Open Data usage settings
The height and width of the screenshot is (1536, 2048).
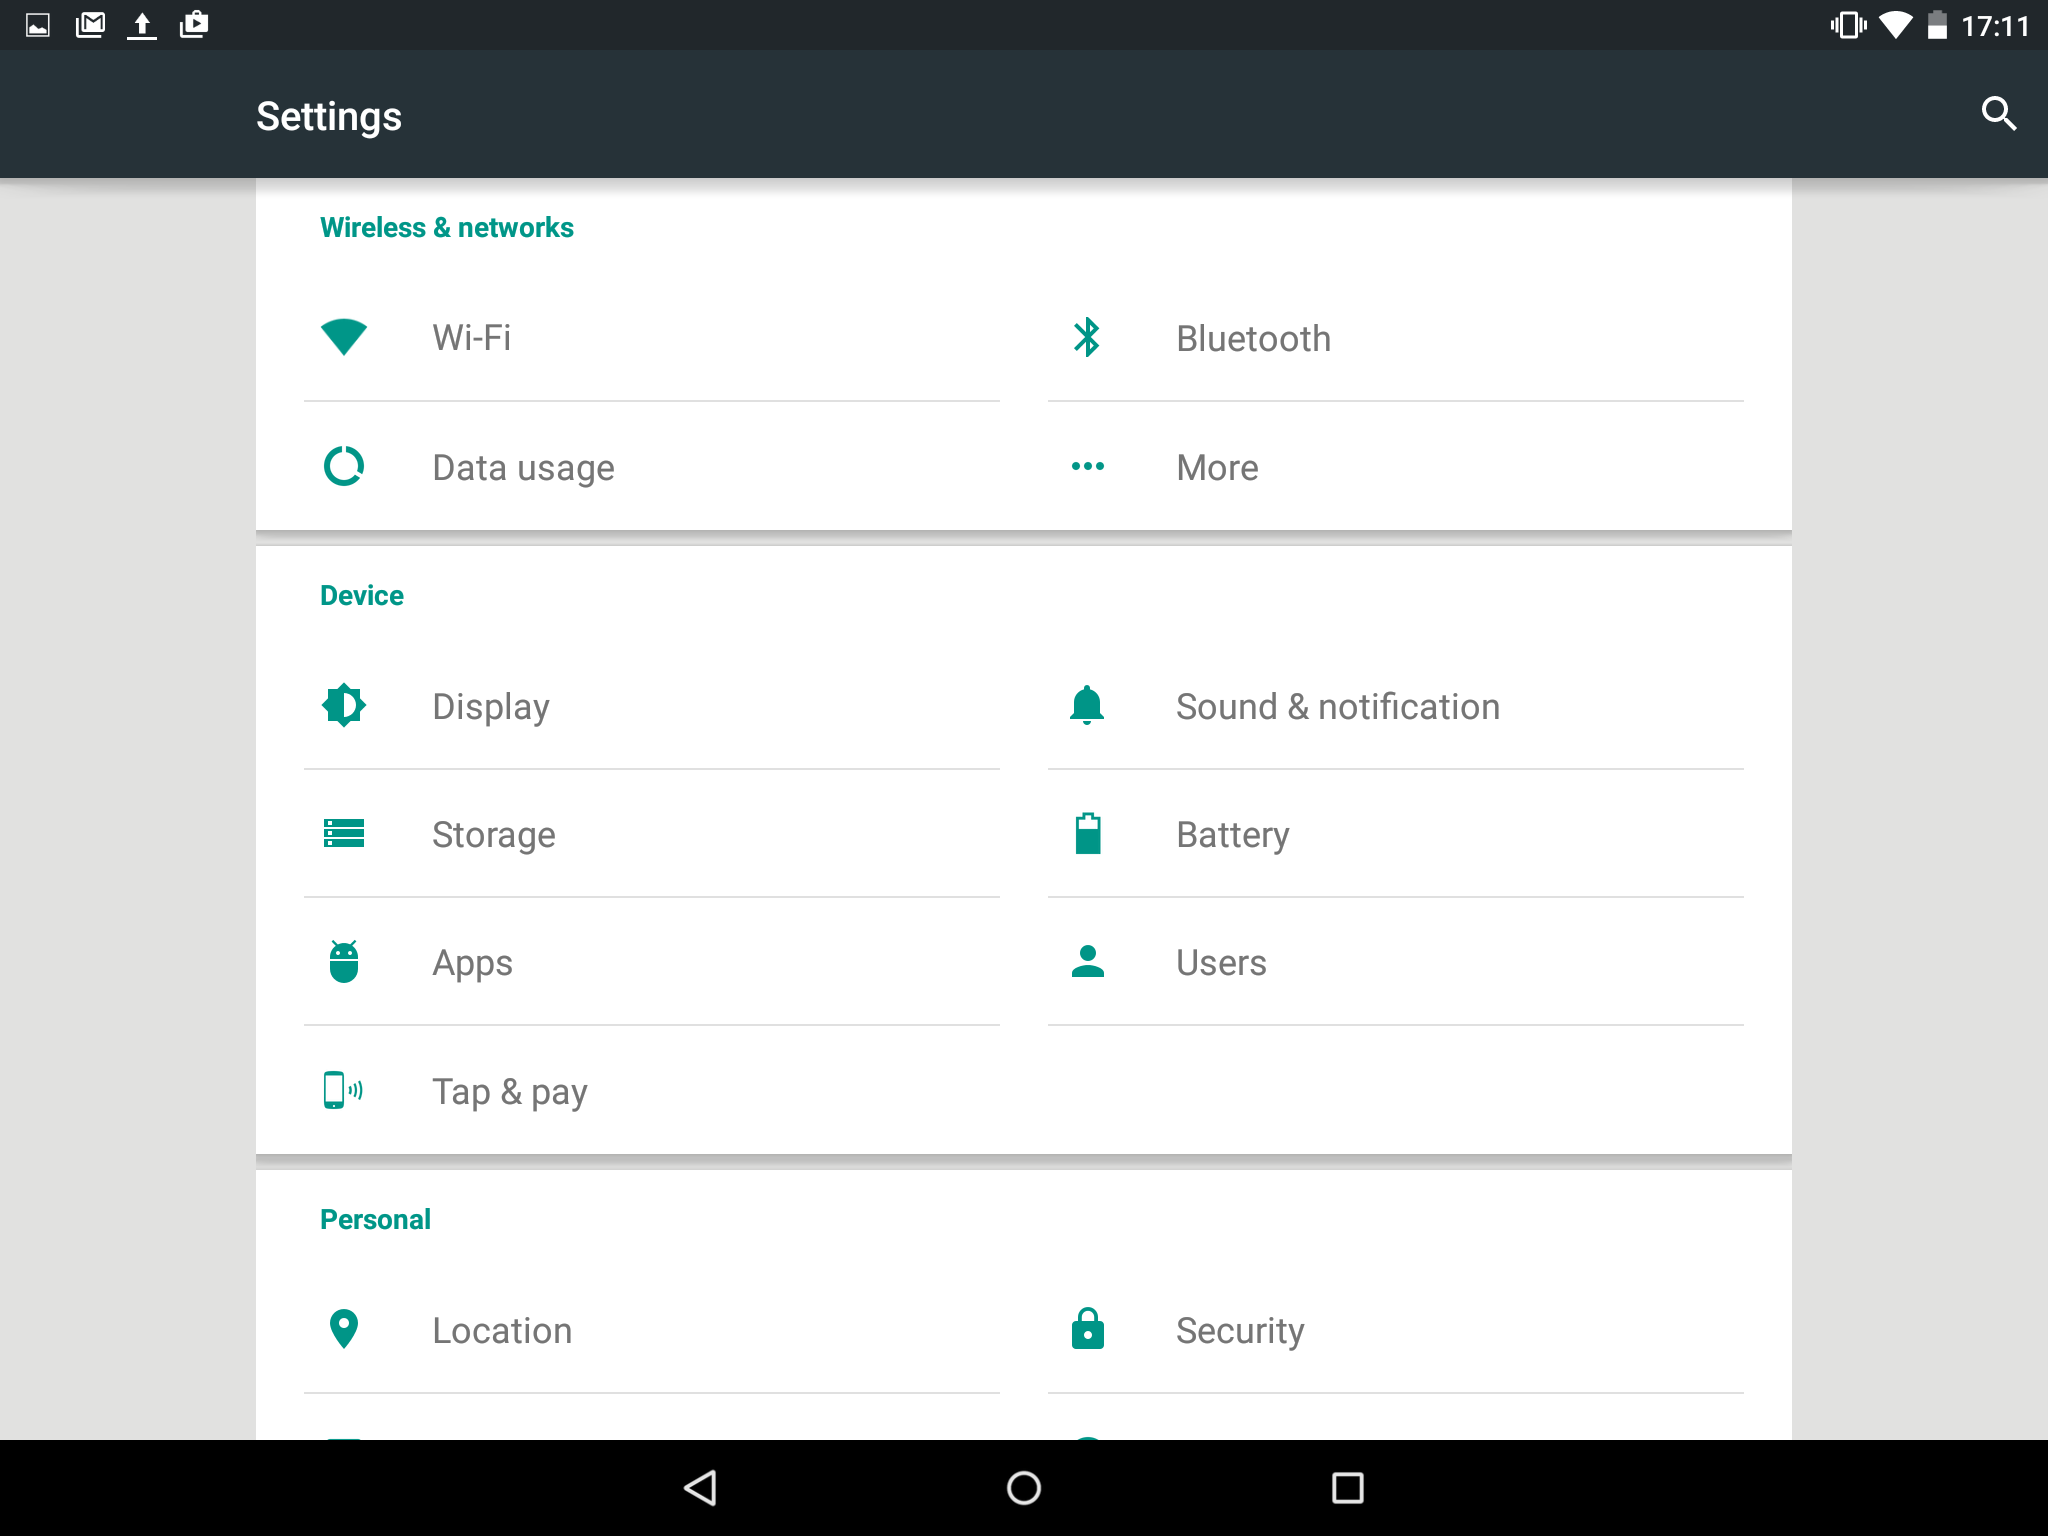652,467
